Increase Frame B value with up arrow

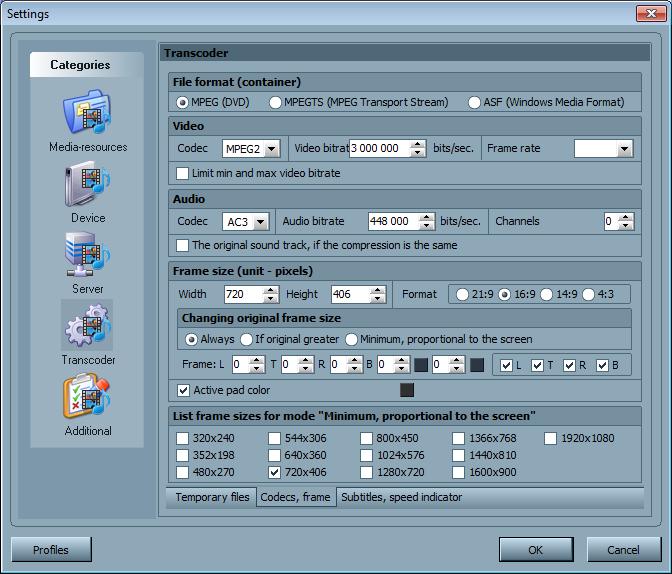pyautogui.click(x=402, y=361)
